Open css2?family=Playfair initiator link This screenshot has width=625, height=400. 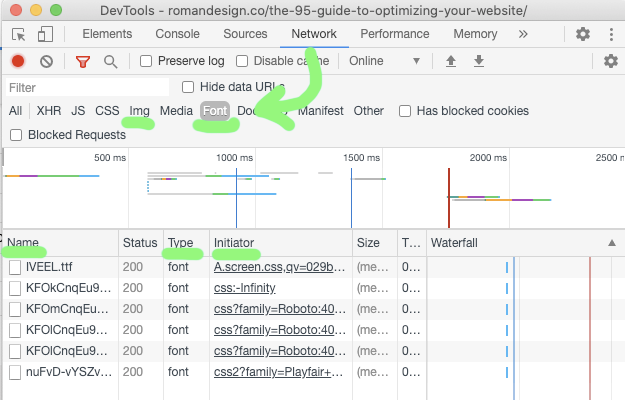(278, 372)
